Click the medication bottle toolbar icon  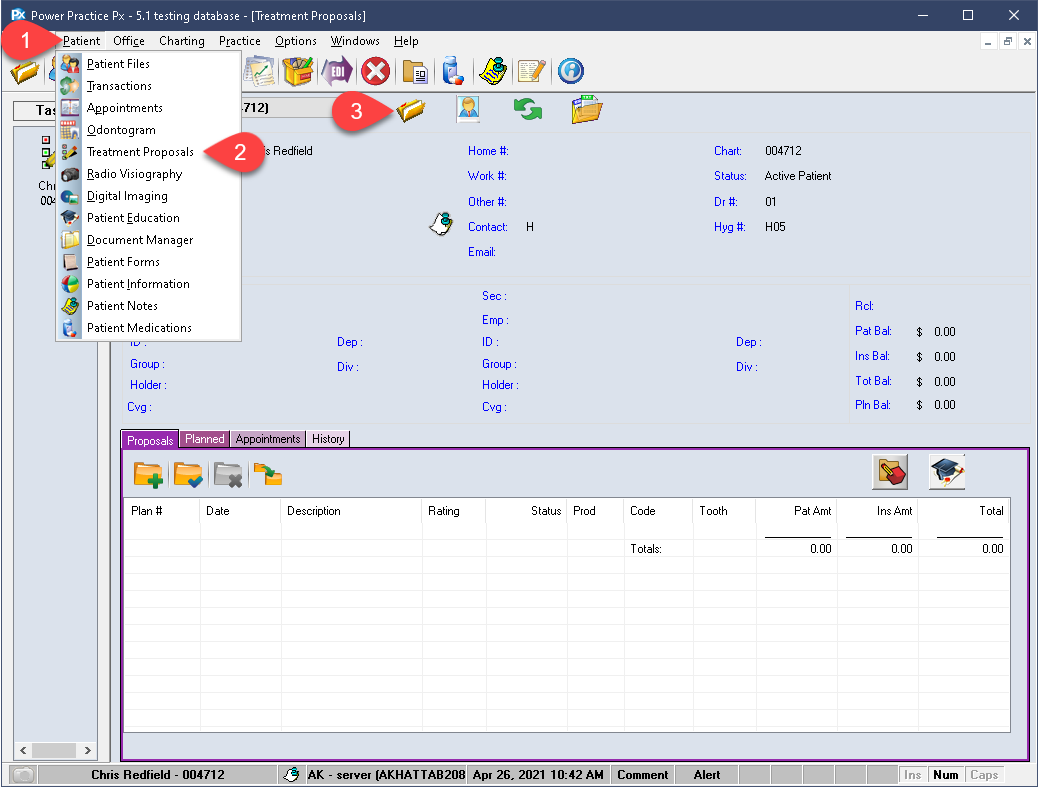[x=453, y=71]
